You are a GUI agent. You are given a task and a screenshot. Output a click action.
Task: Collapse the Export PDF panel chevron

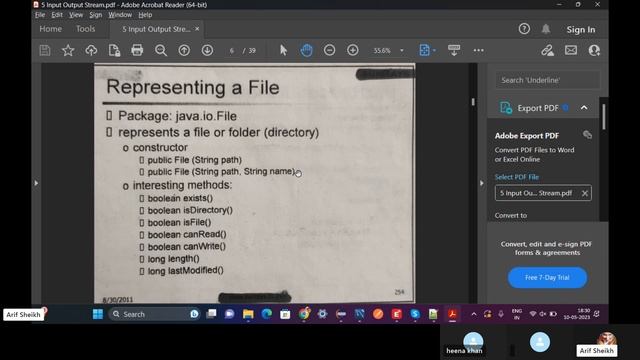[584, 108]
